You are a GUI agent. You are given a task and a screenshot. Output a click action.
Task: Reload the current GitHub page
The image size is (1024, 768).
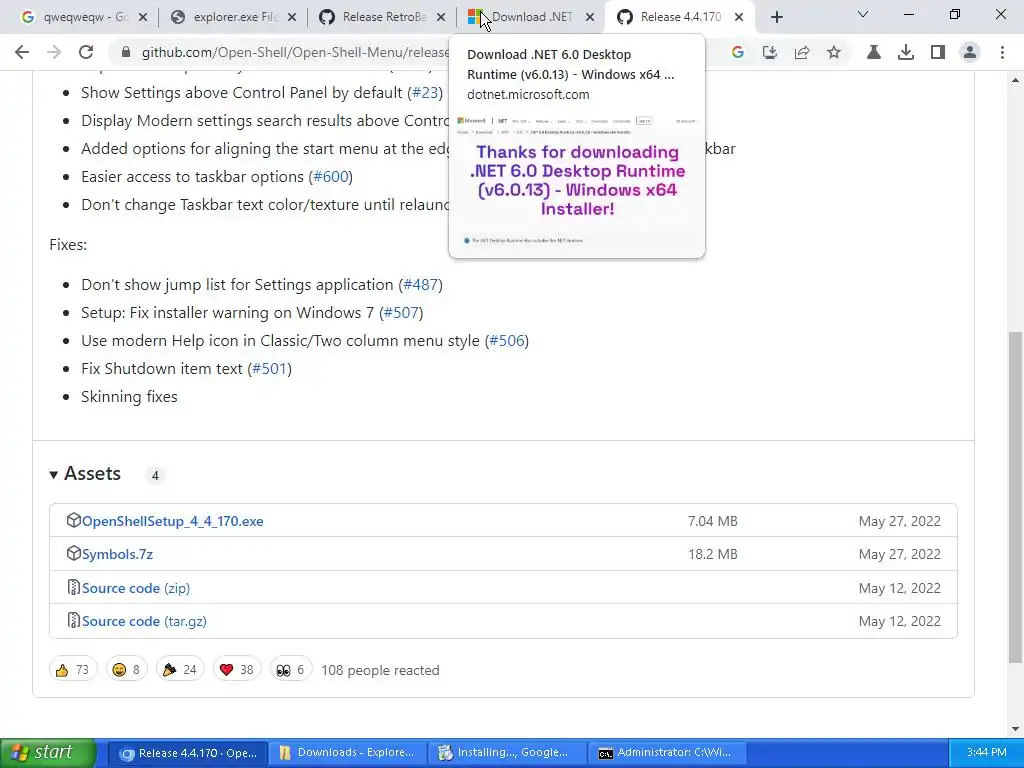86,52
